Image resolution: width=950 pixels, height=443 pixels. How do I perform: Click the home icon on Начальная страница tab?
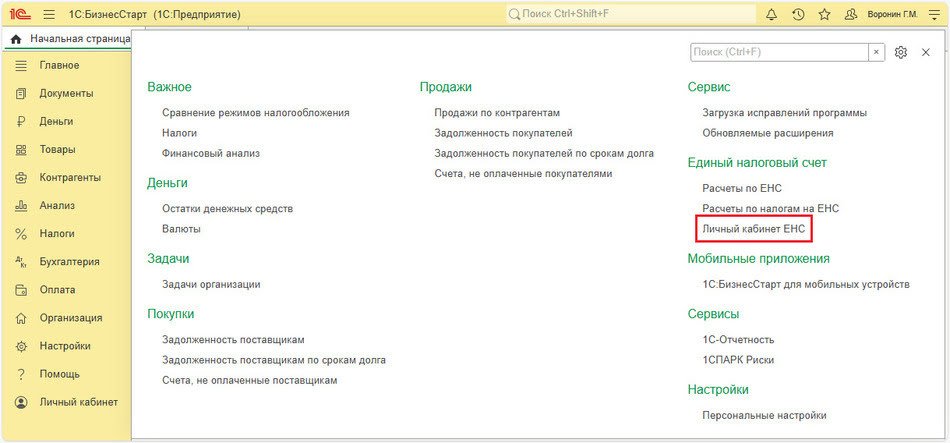[16, 39]
